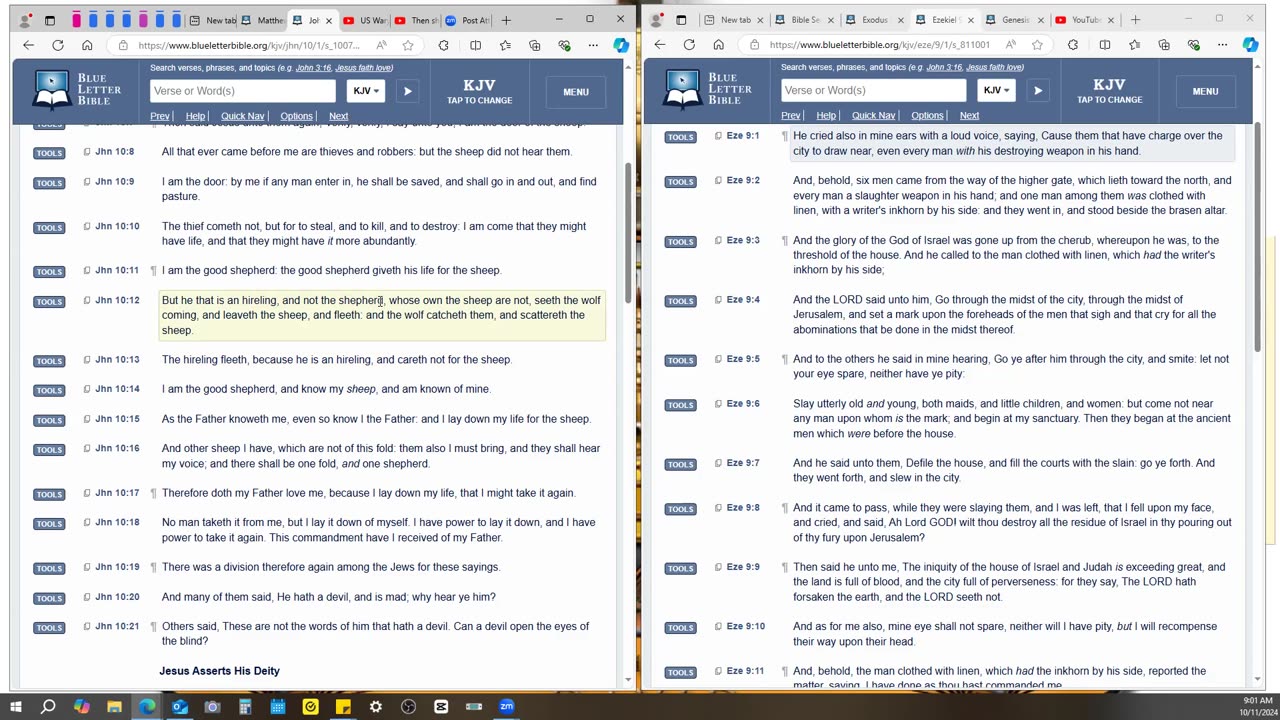The image size is (1280, 720).
Task: Click verse search field in left window
Action: coord(243,91)
